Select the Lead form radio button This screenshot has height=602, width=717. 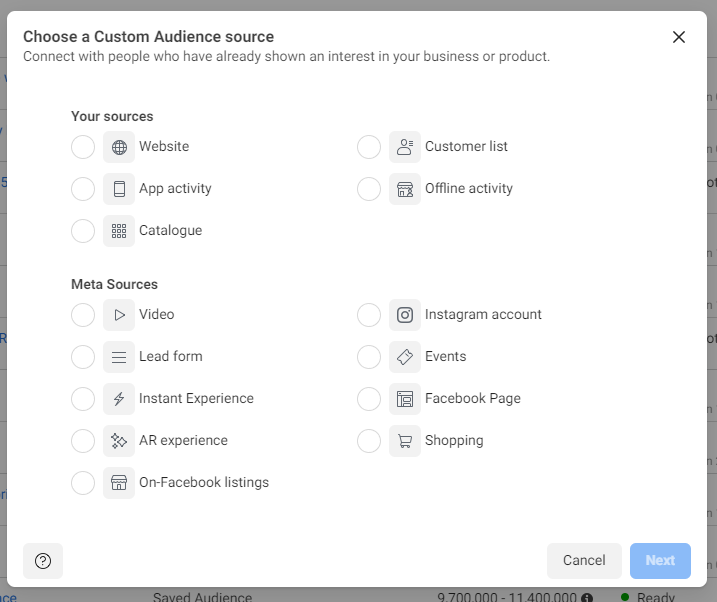click(83, 357)
